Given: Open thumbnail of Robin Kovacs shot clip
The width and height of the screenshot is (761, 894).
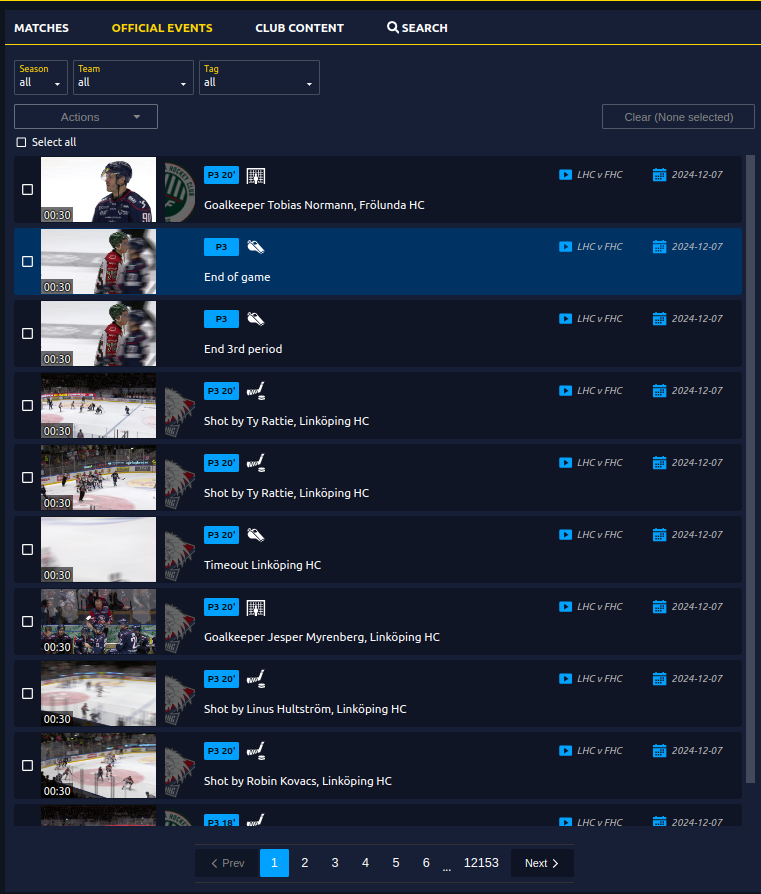Looking at the screenshot, I should click(x=98, y=766).
